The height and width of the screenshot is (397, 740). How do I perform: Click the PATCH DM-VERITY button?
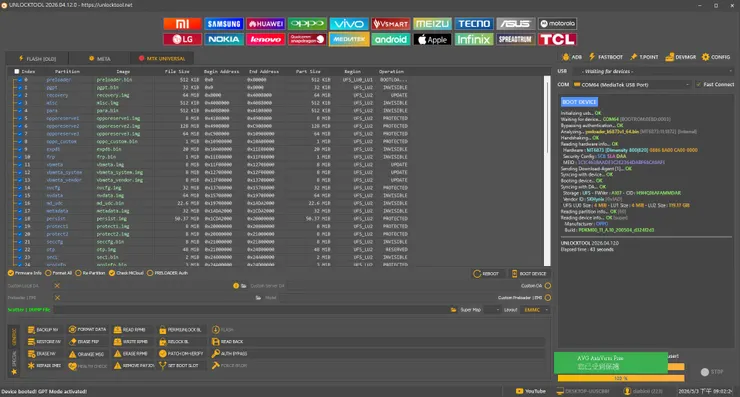181,354
